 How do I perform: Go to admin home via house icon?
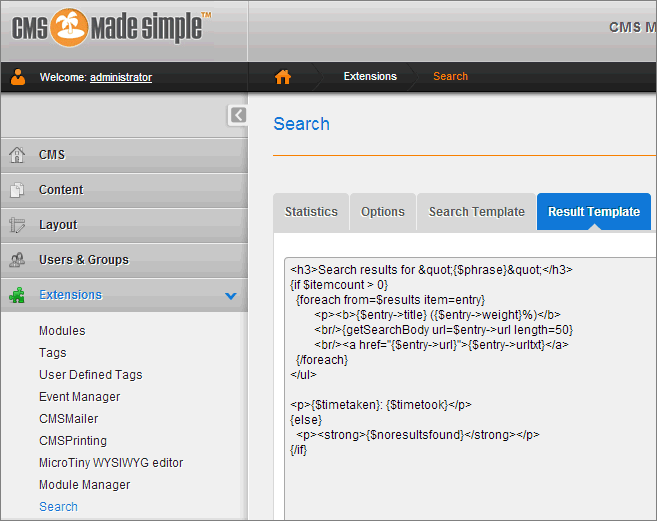(283, 77)
